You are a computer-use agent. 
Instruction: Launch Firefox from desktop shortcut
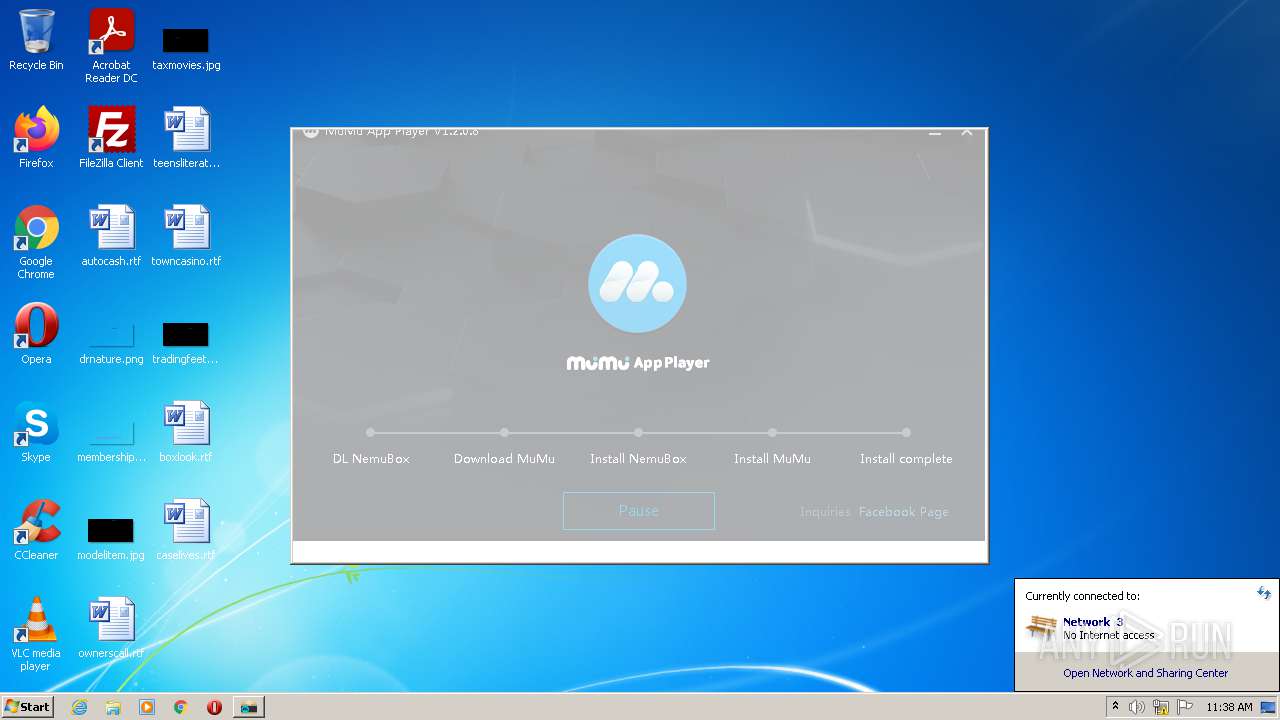tap(36, 138)
